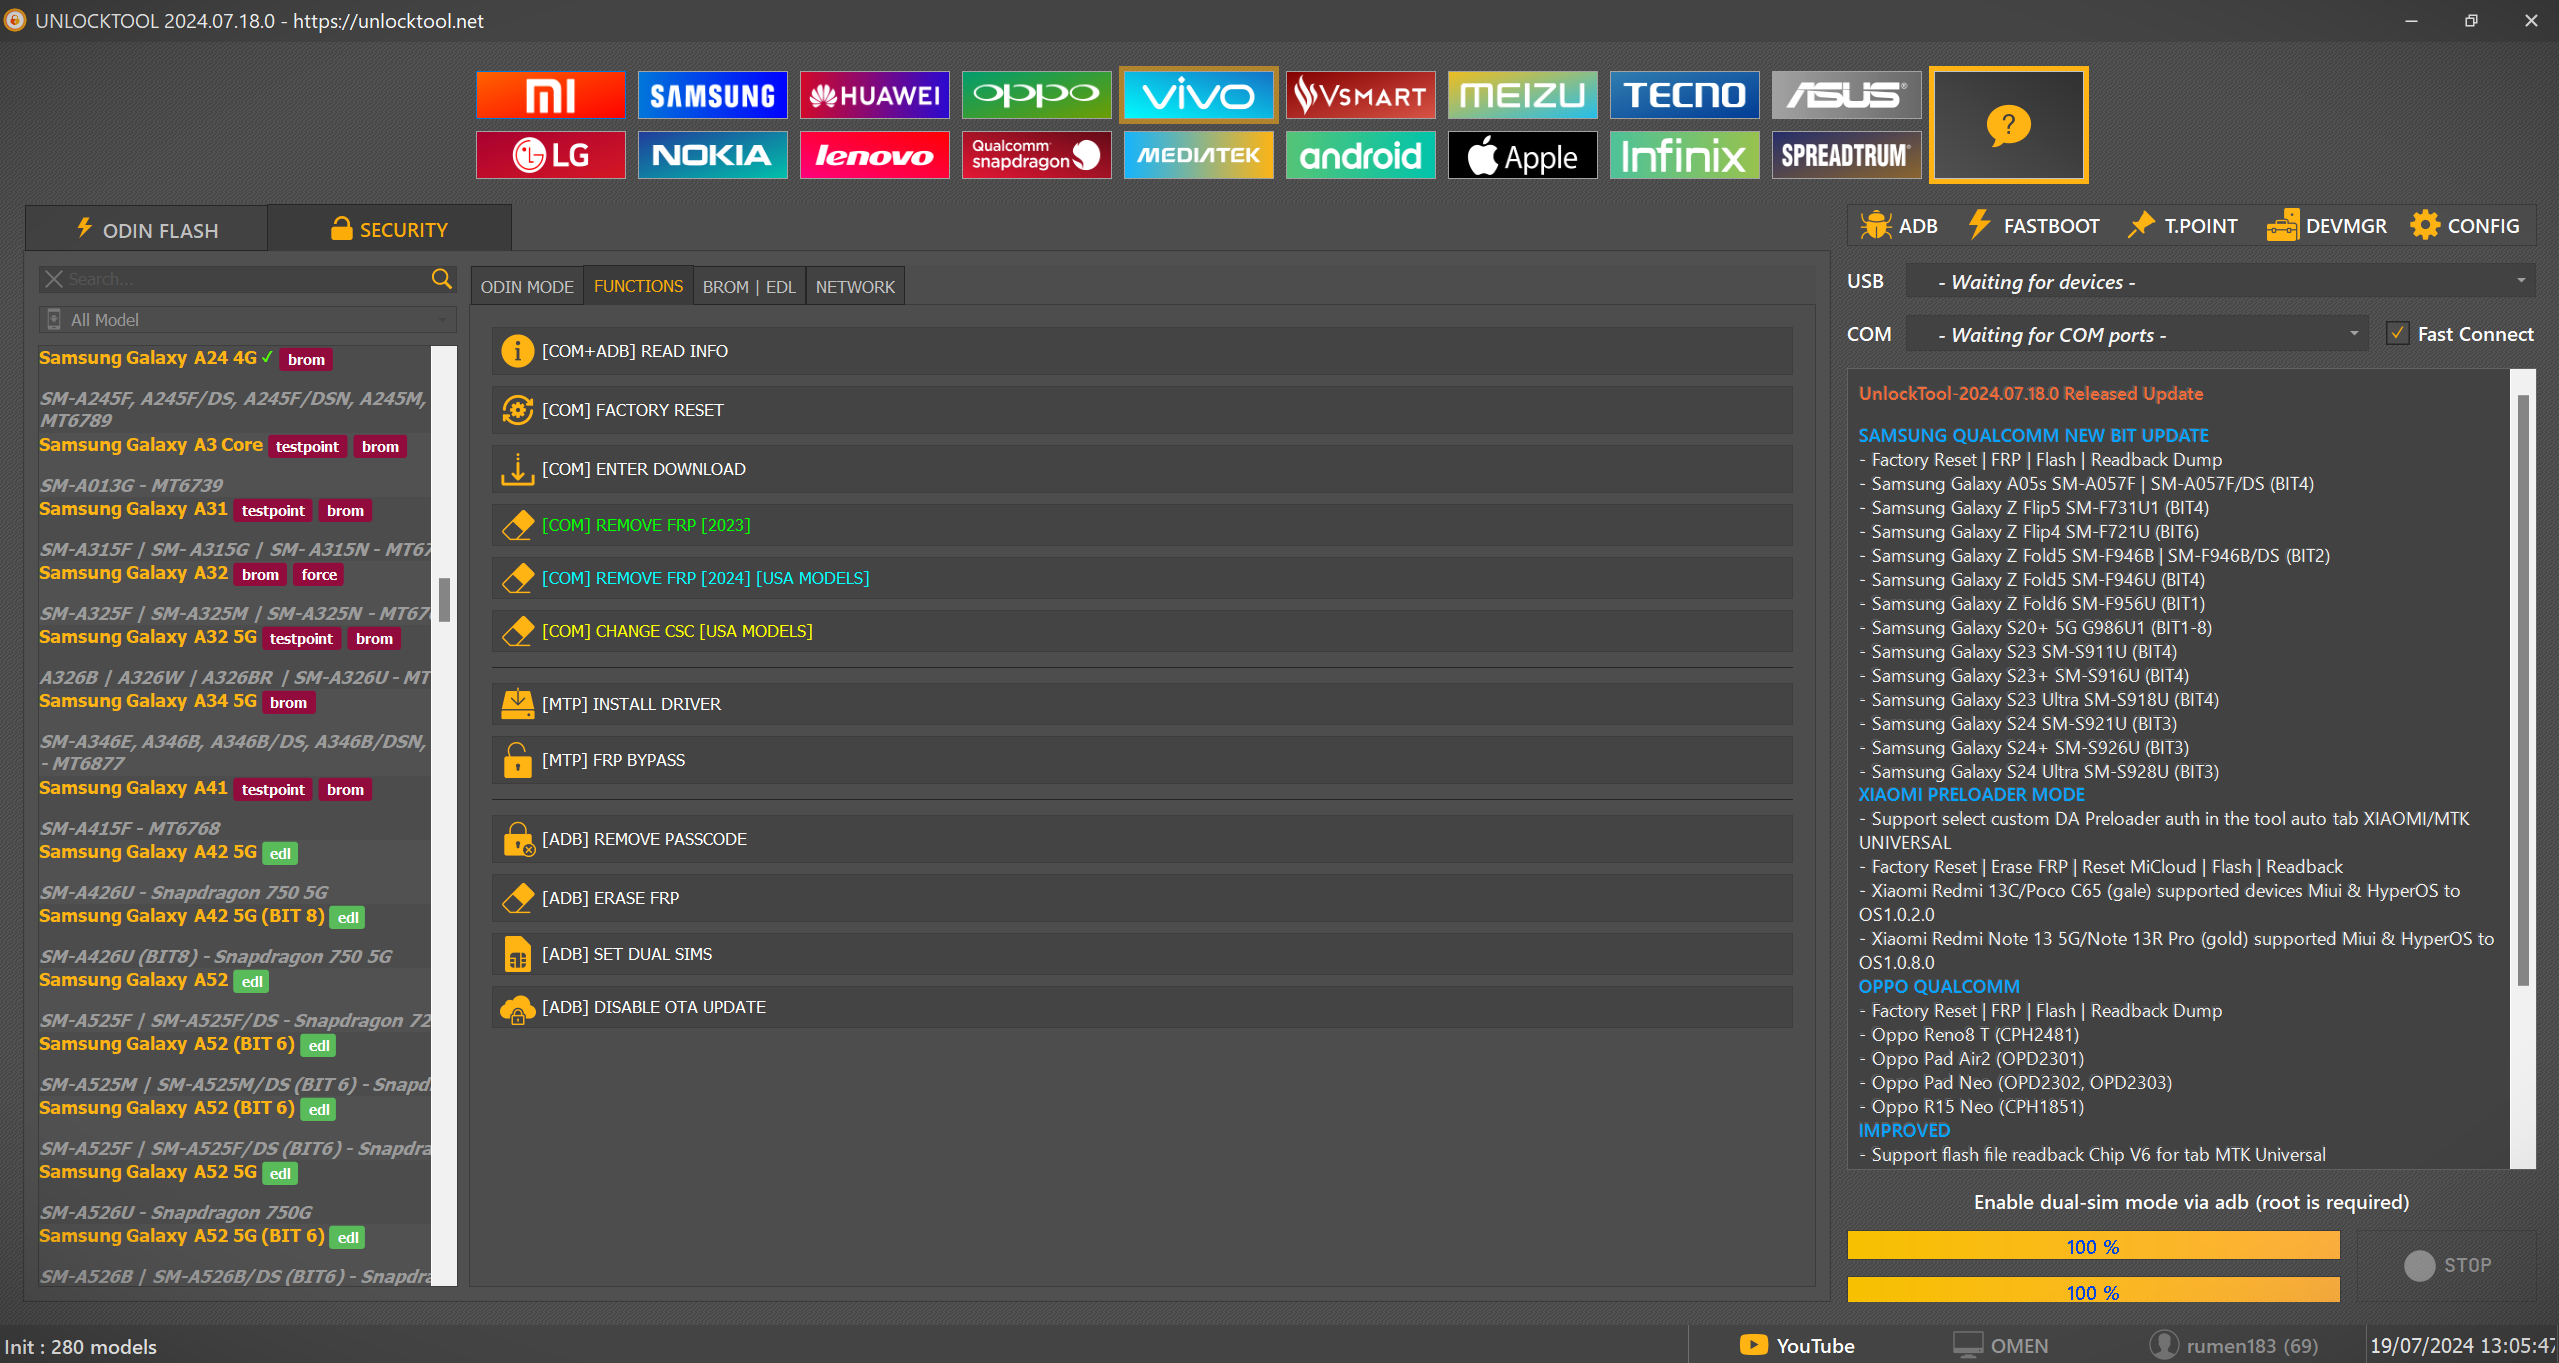Image resolution: width=2559 pixels, height=1363 pixels.
Task: Toggle the Fast Connect checkbox
Action: tap(2397, 334)
